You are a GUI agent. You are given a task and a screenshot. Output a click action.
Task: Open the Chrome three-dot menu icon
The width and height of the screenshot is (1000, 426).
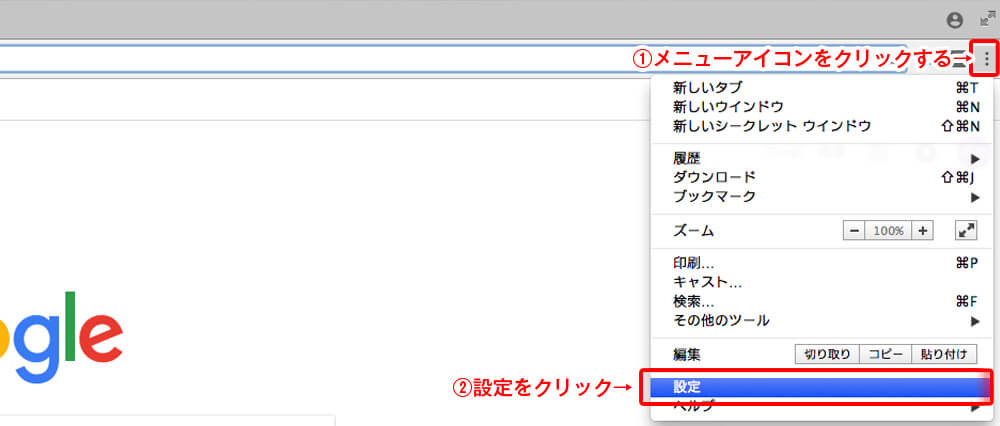[x=986, y=59]
